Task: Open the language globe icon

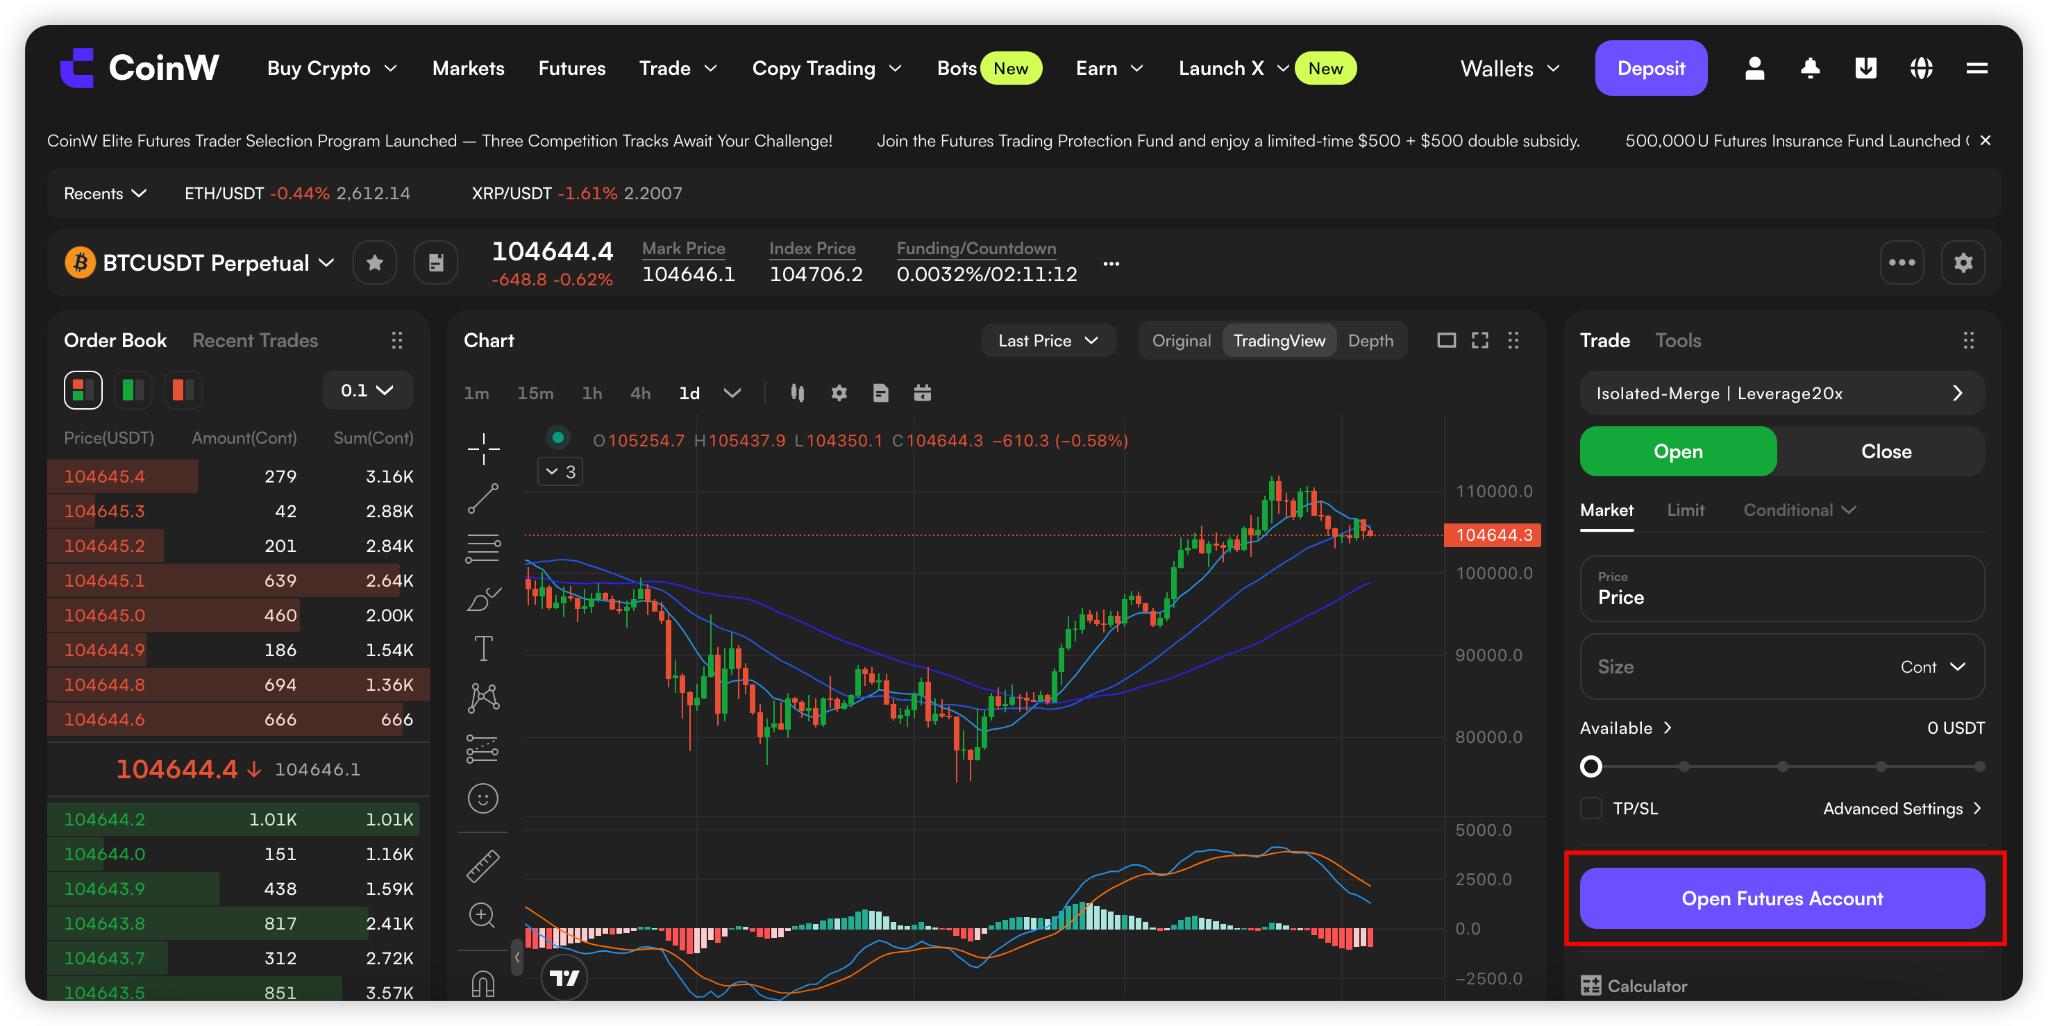Action: 1921,68
